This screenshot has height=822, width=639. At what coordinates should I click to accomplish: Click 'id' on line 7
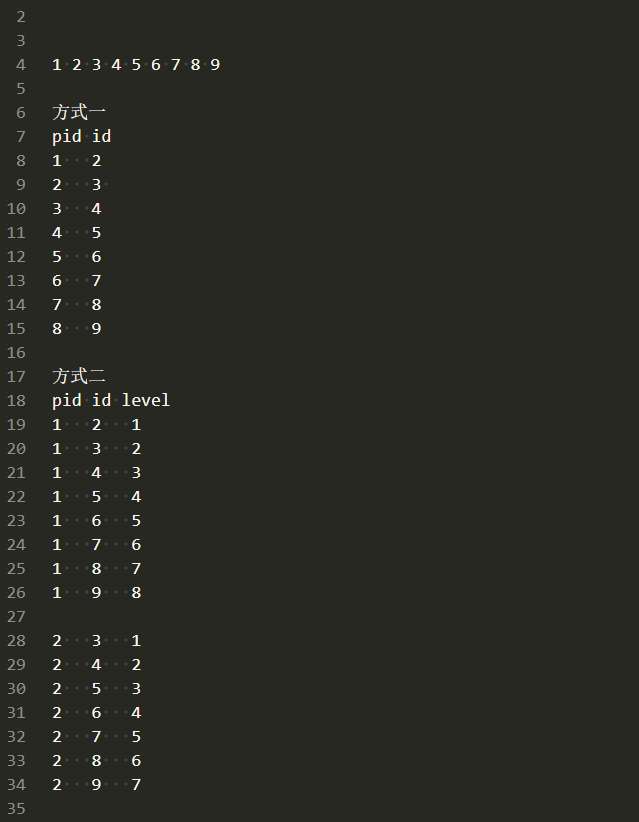[102, 136]
